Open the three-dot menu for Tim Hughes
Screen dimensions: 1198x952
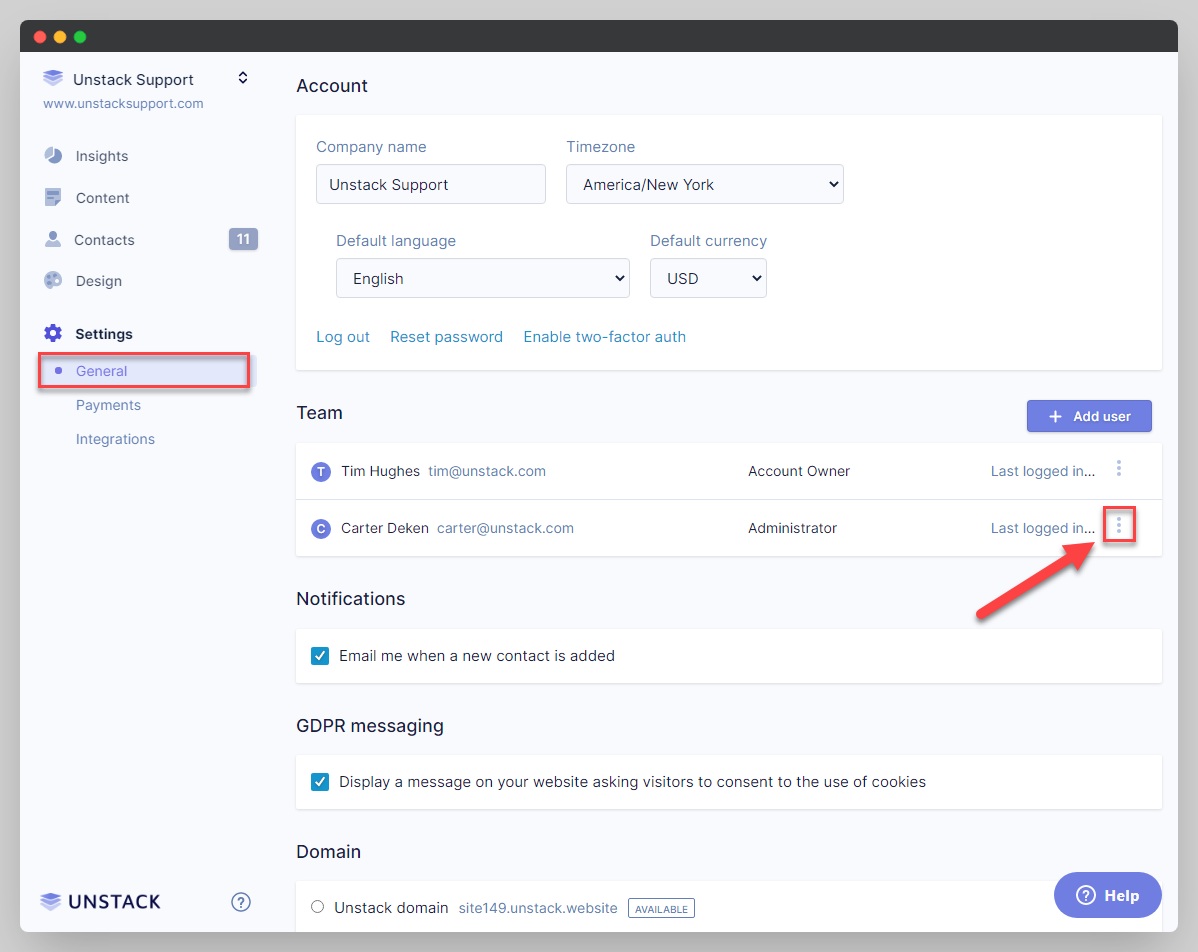tap(1119, 468)
